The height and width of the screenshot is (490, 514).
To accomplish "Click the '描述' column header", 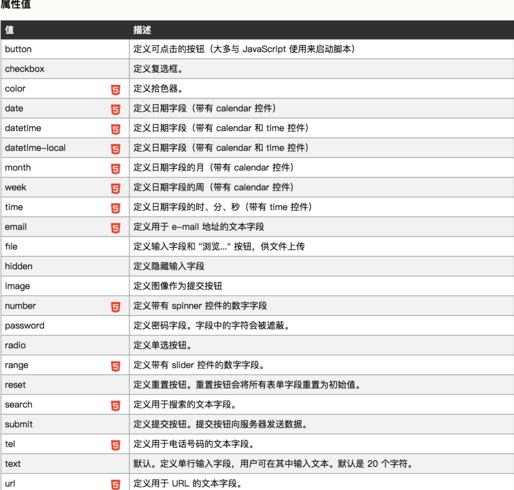I will point(322,30).
